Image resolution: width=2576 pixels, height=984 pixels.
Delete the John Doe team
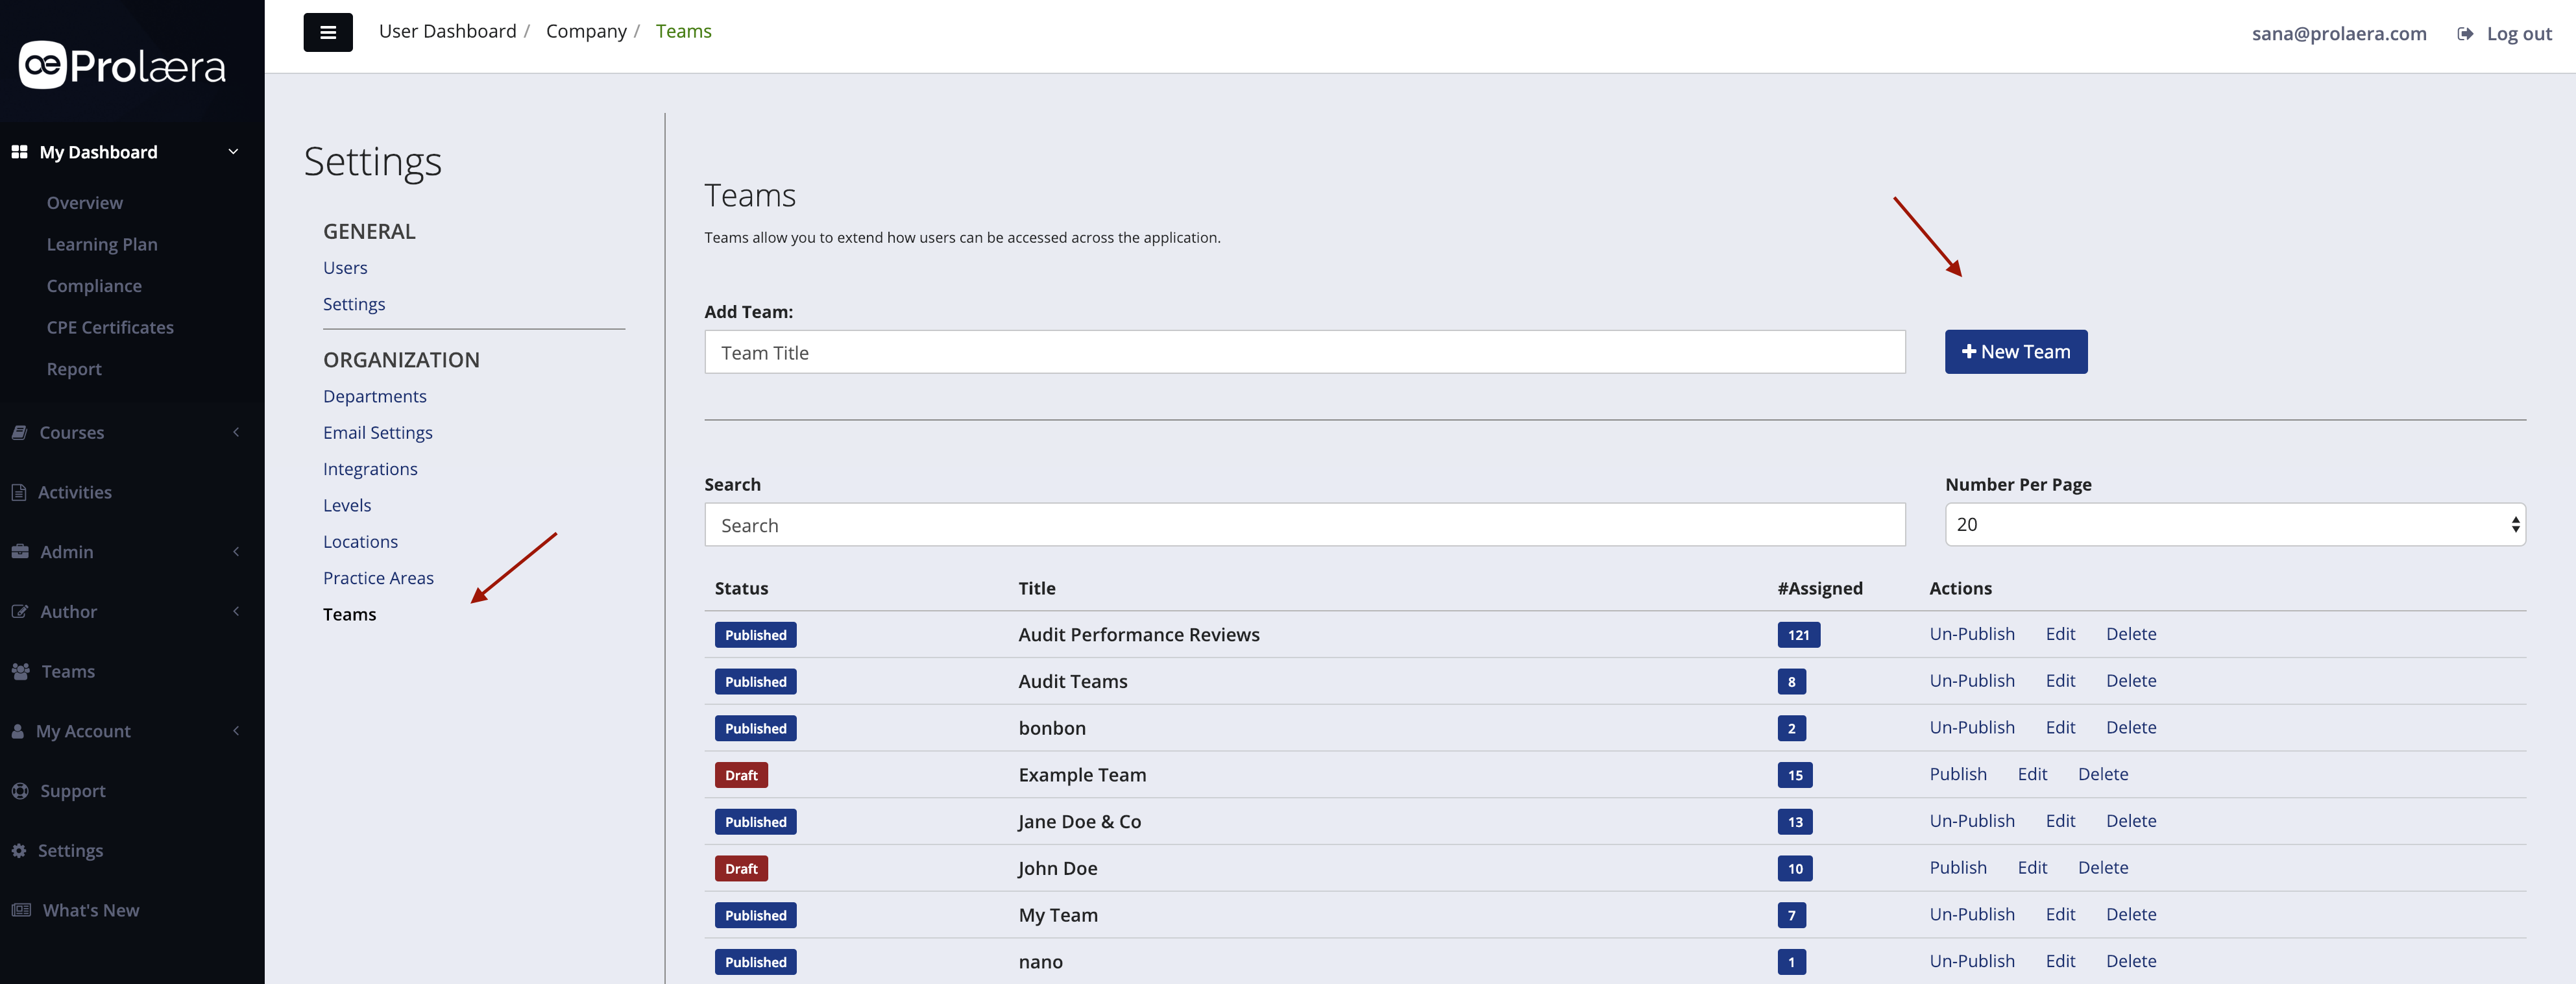[2103, 868]
